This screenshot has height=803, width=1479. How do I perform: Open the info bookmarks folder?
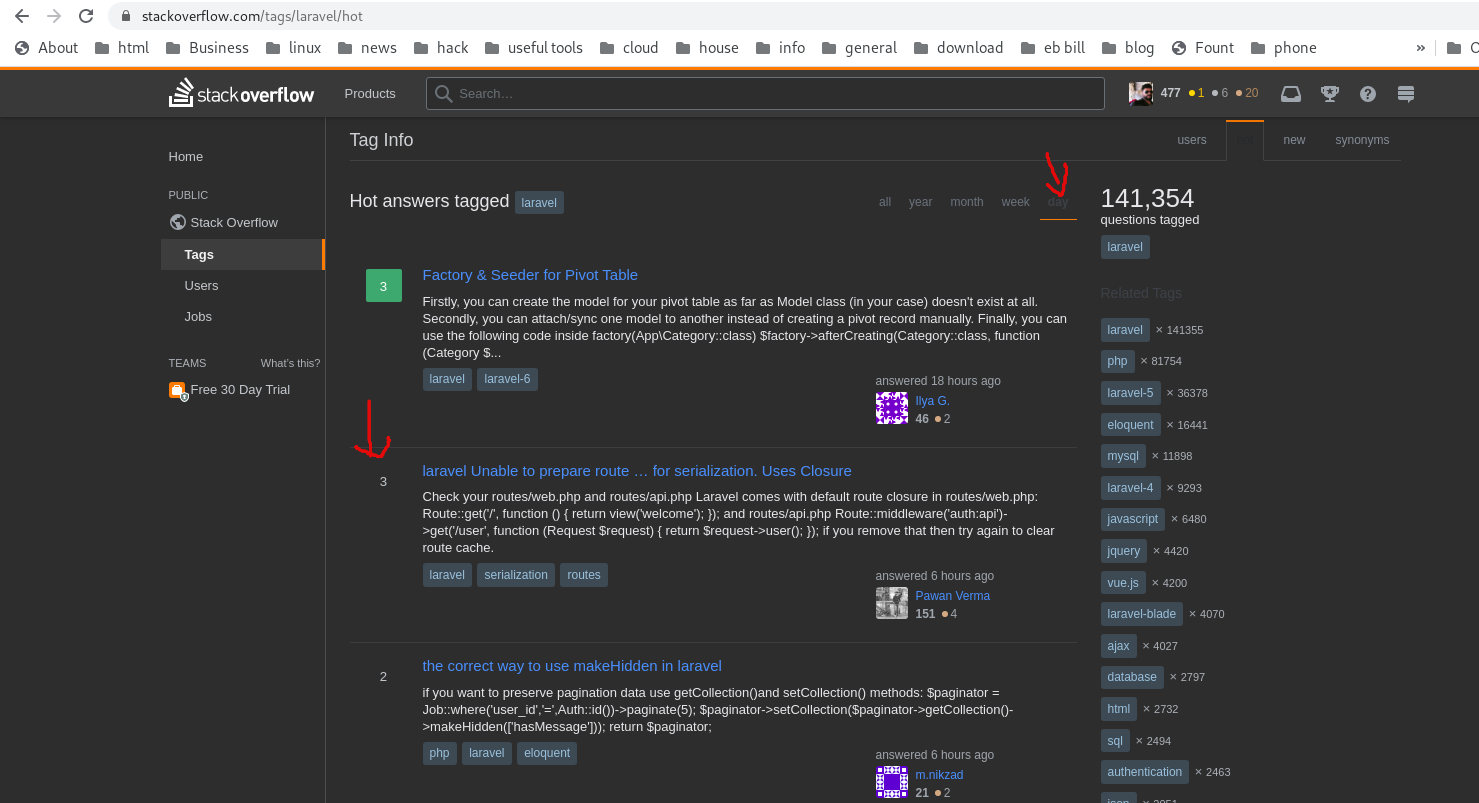[780, 48]
